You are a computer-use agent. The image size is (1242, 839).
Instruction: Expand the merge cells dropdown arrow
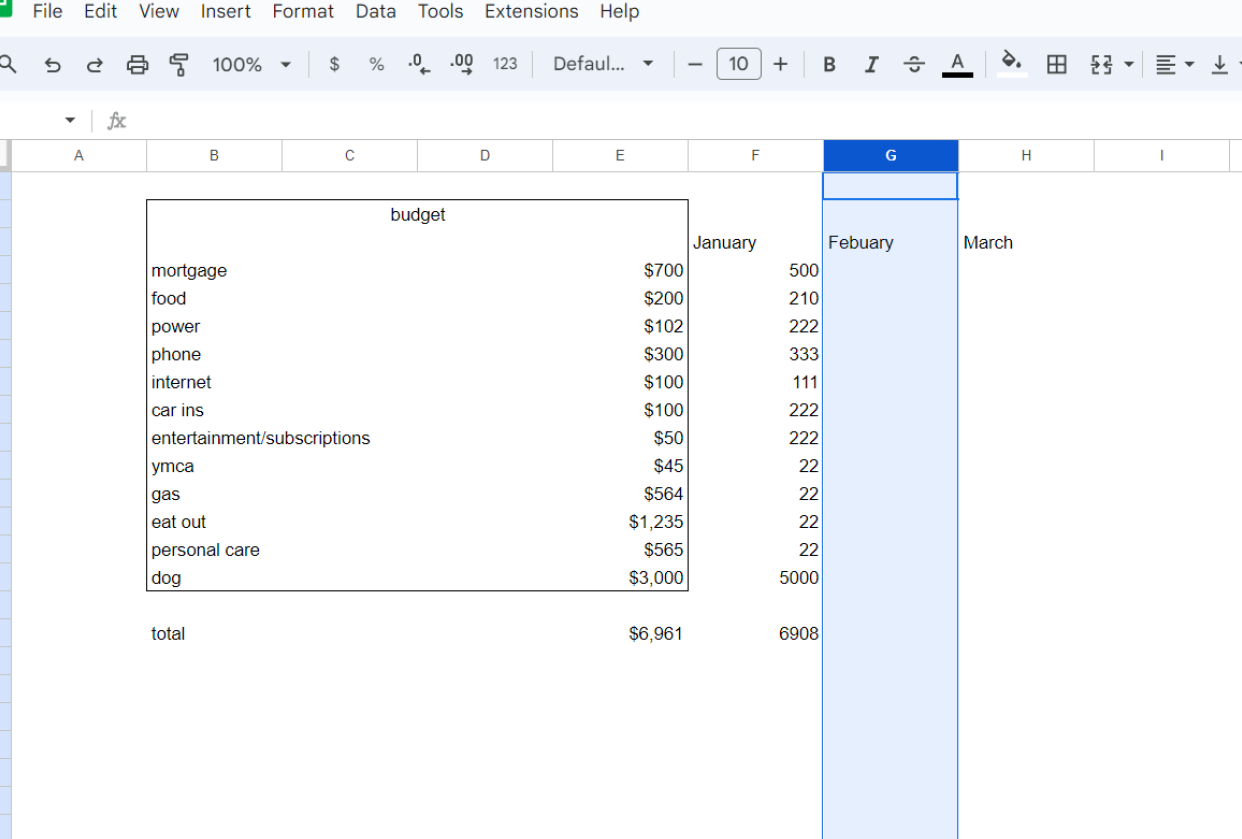pyautogui.click(x=1130, y=64)
